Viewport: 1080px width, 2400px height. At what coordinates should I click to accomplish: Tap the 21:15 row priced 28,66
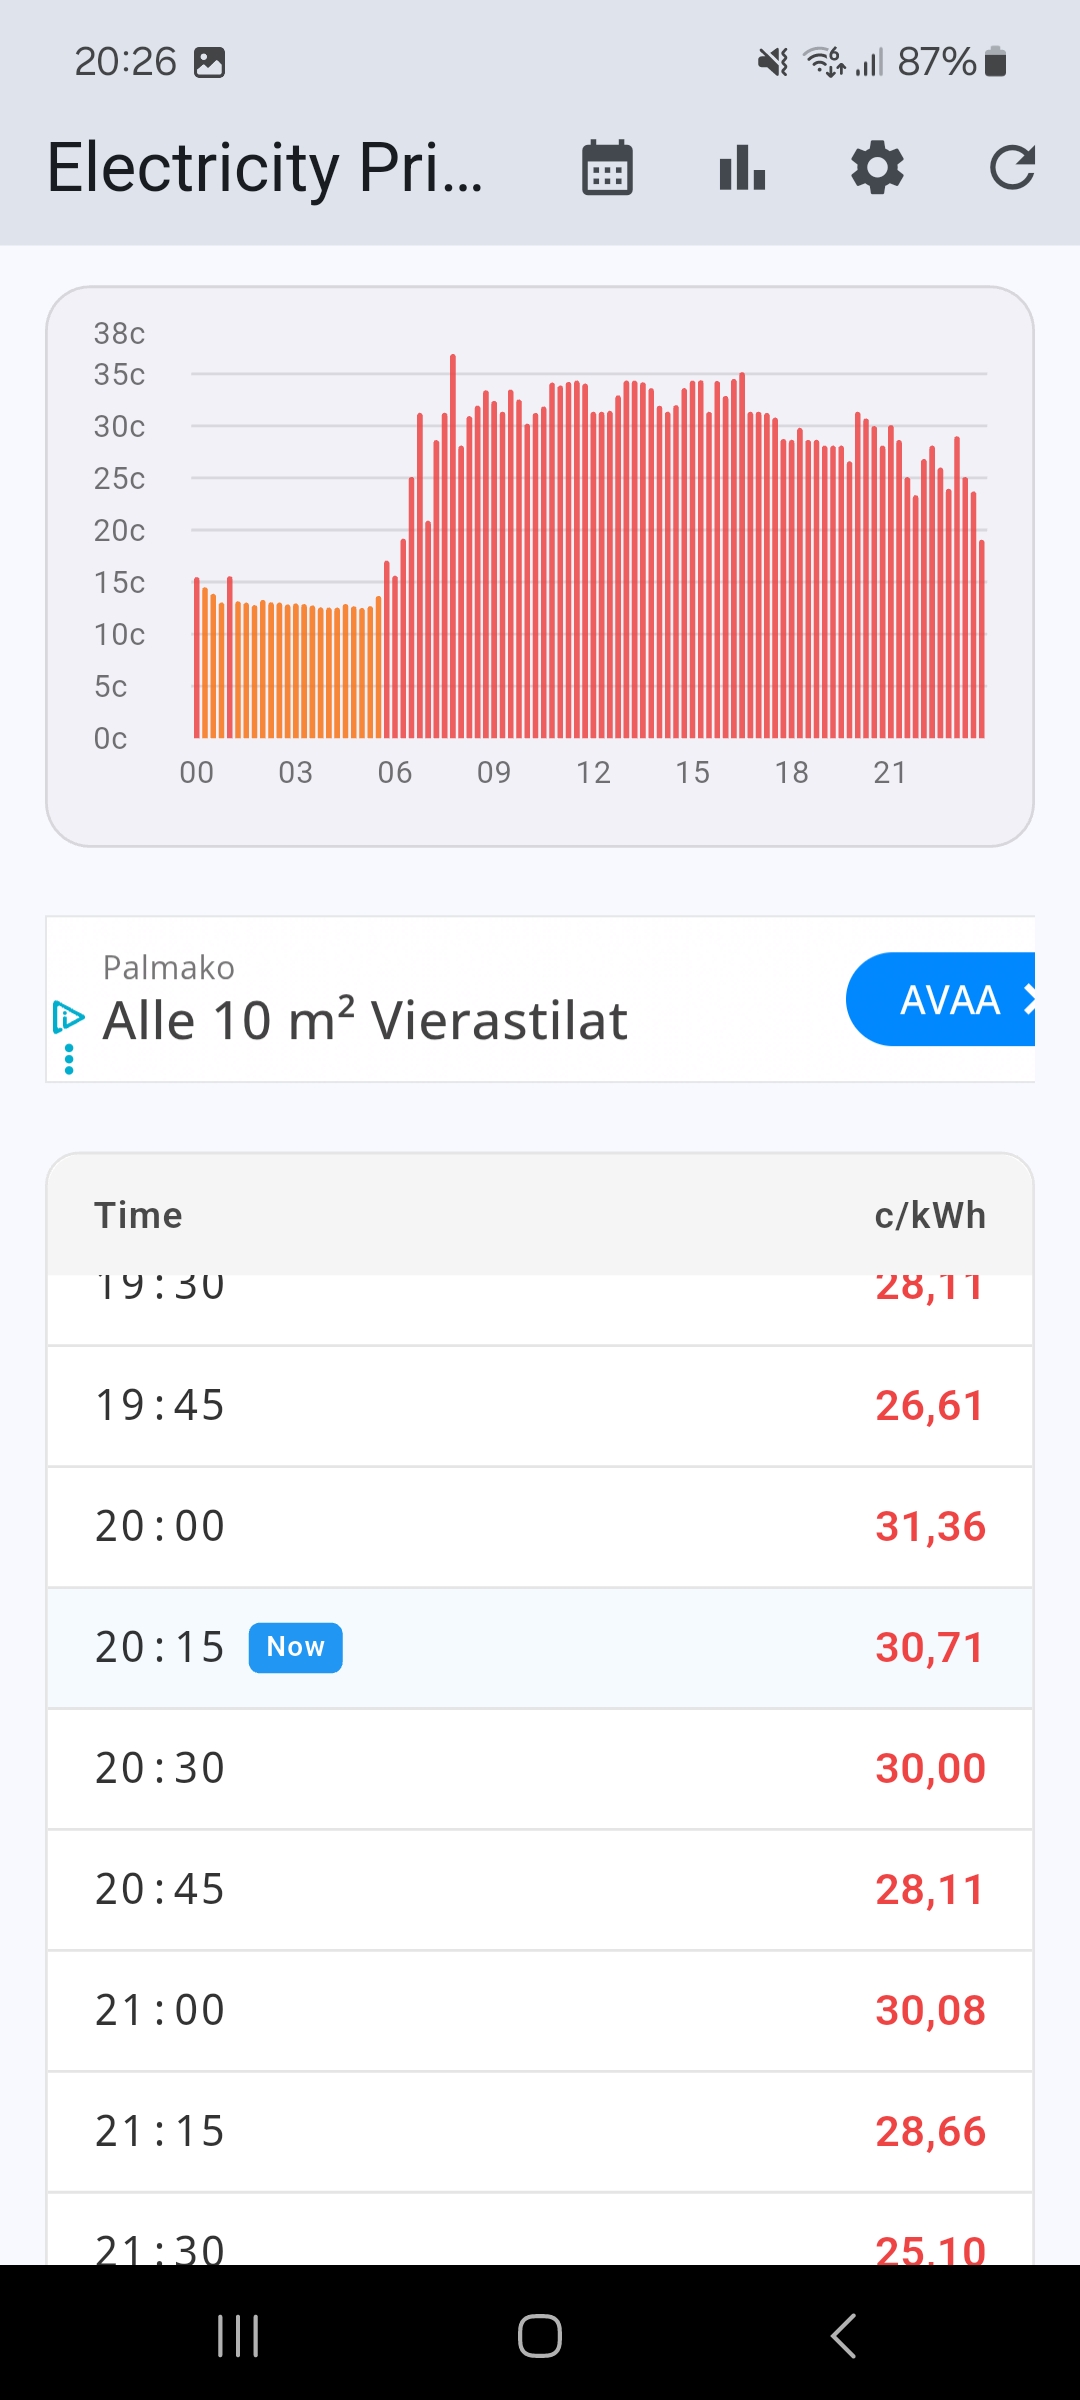(540, 2131)
